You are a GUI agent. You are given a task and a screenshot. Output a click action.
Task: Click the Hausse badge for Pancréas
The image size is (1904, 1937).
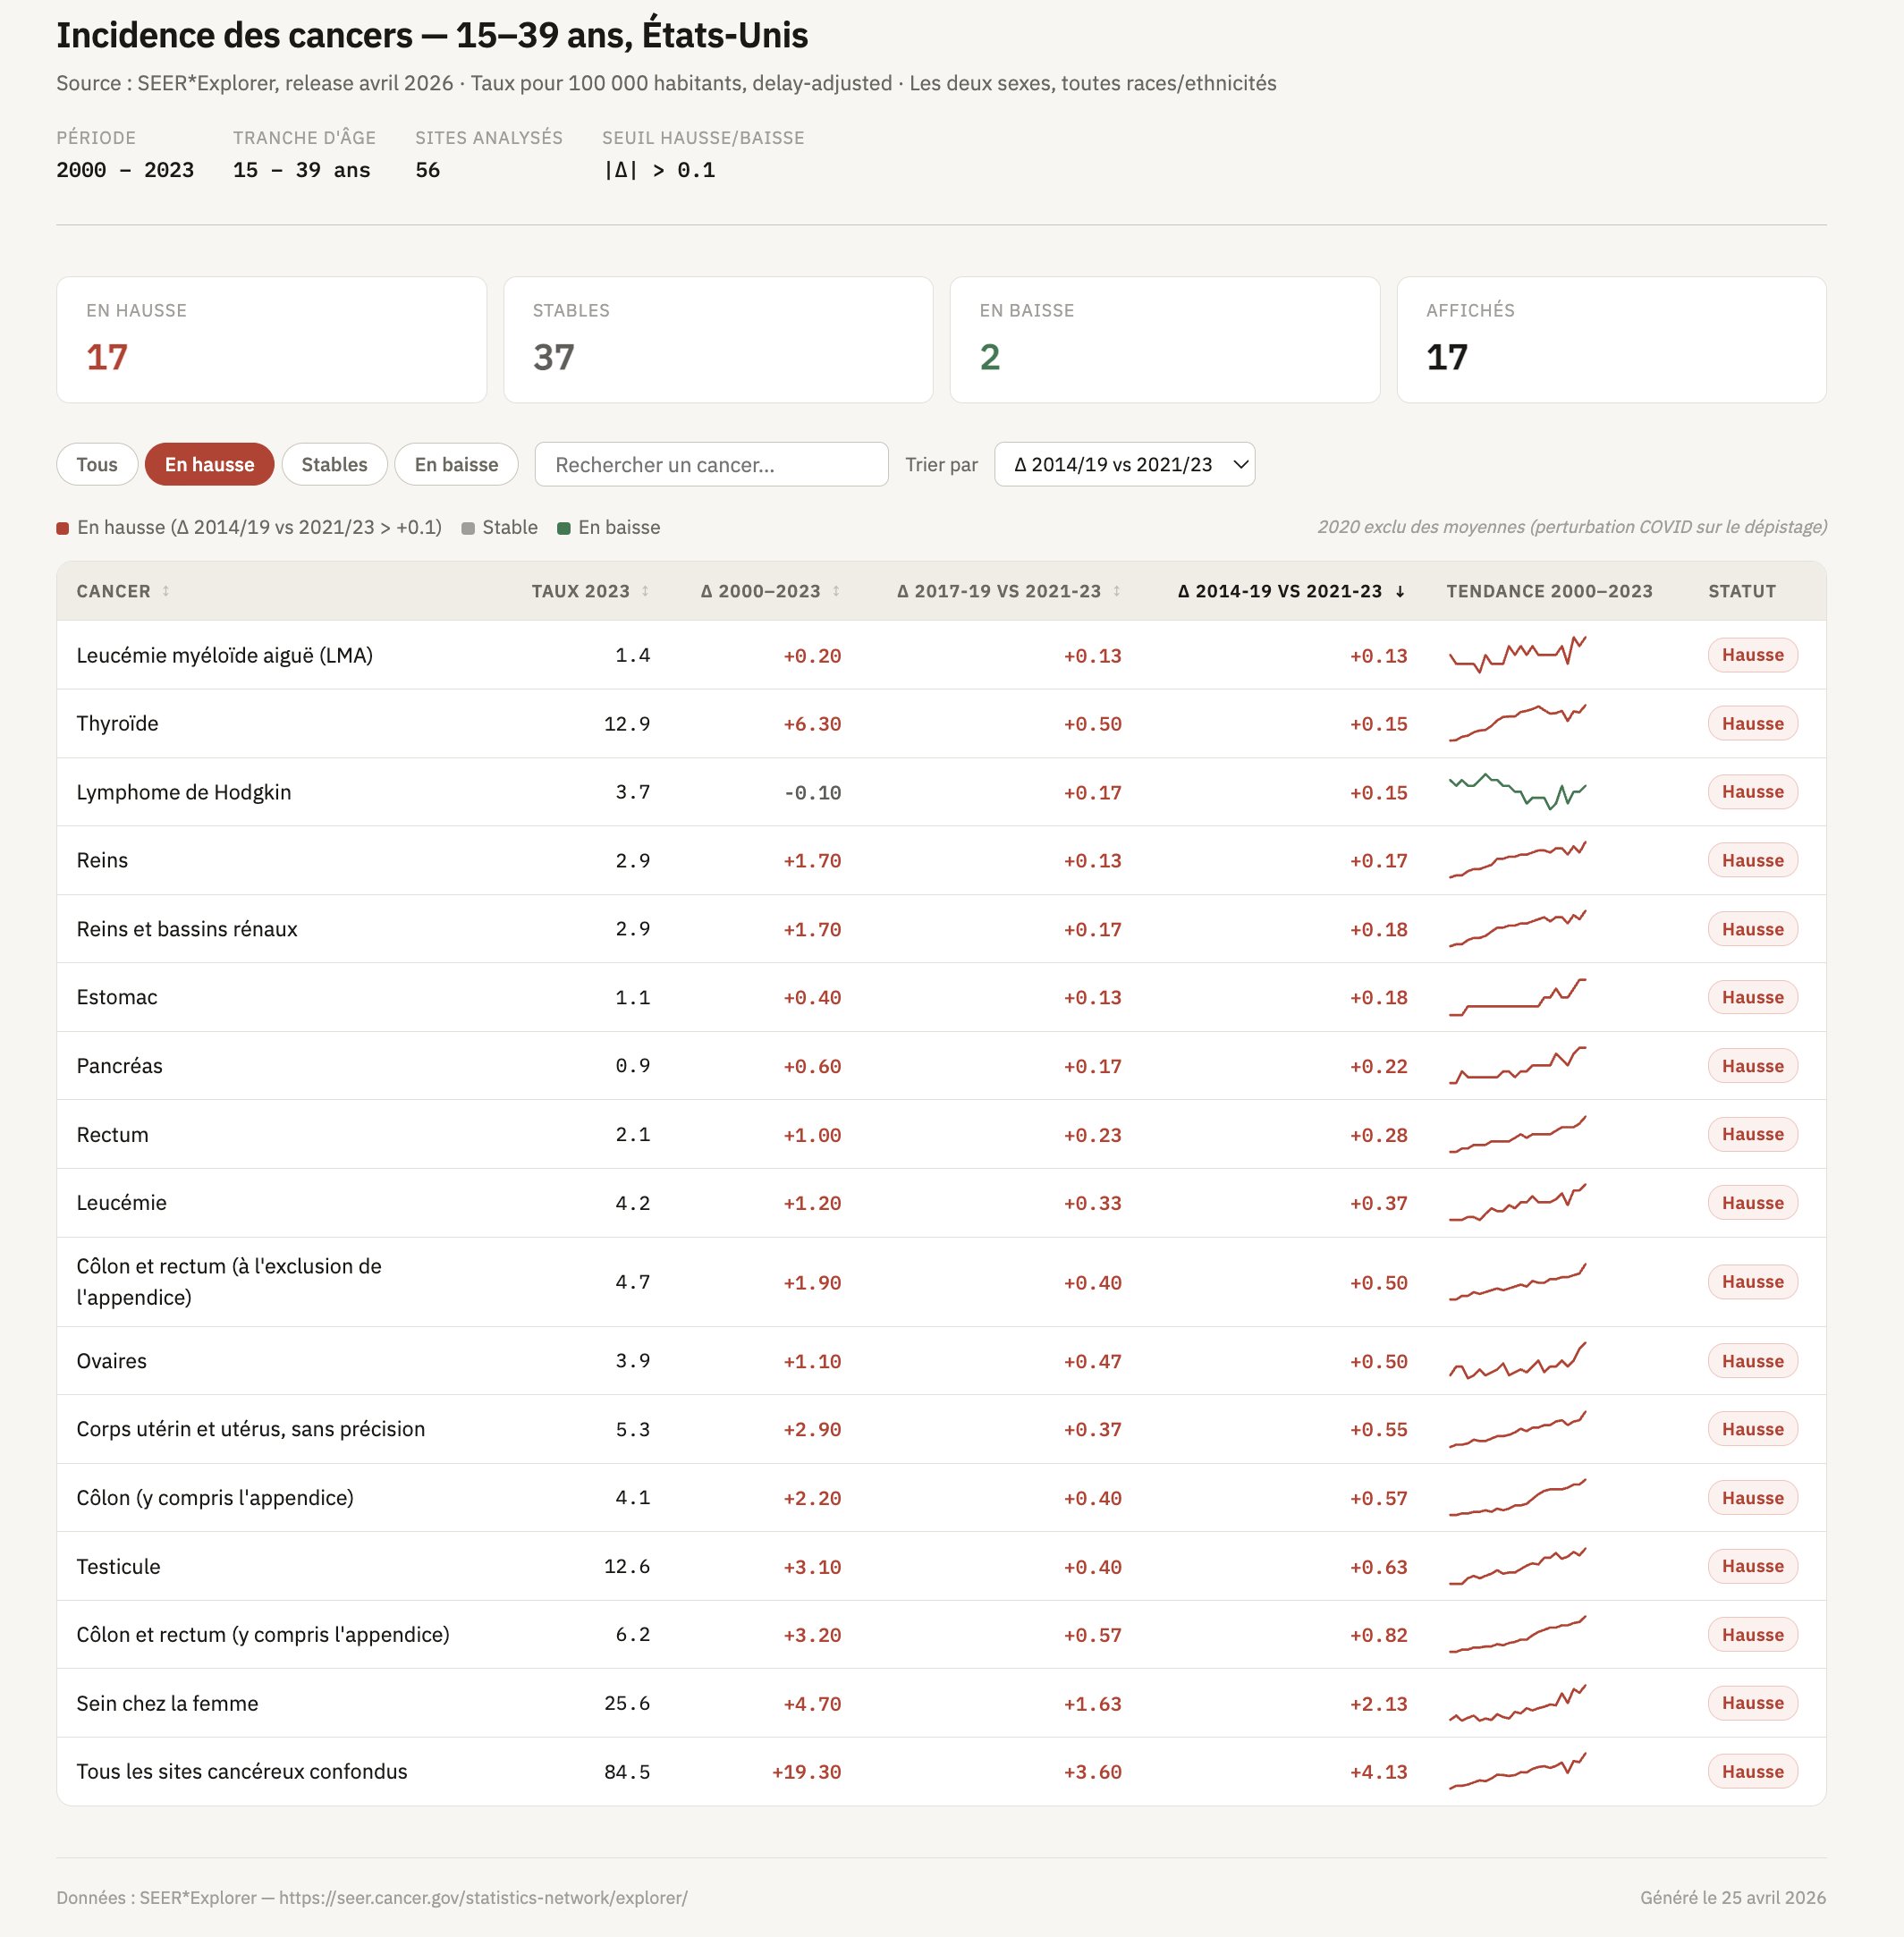(1752, 1066)
